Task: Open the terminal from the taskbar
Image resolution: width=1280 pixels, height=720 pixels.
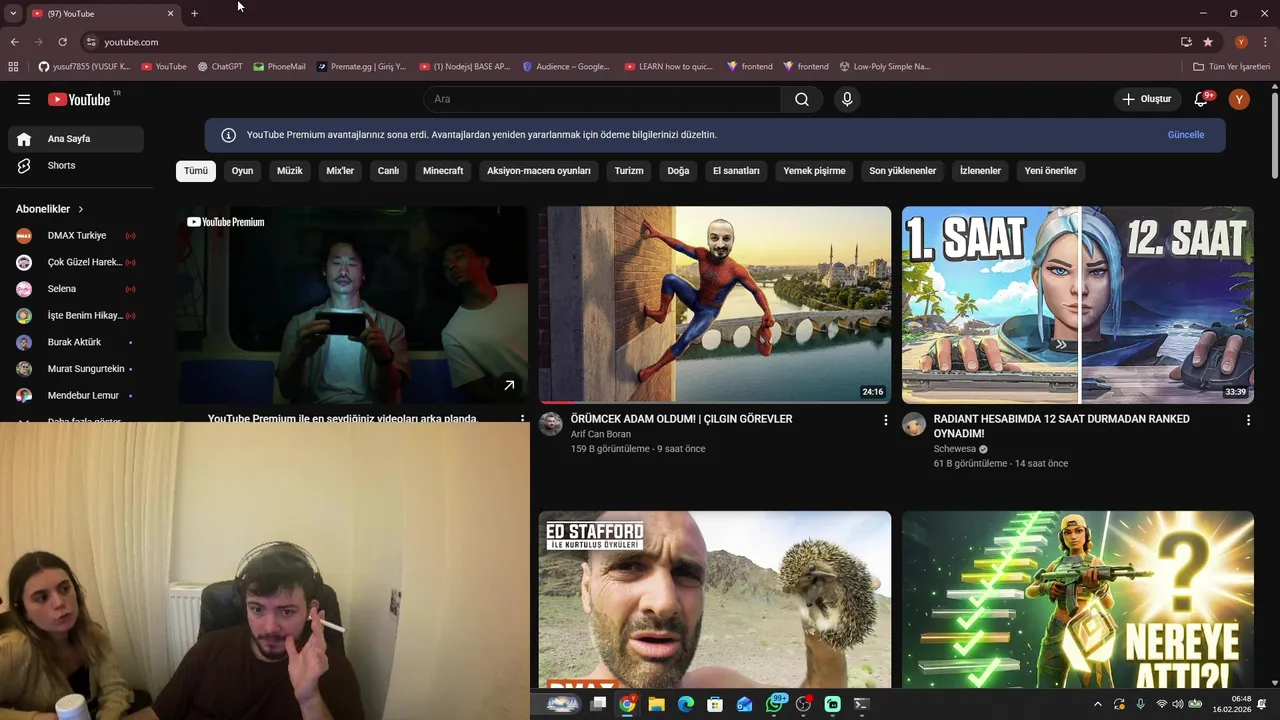Action: (861, 704)
